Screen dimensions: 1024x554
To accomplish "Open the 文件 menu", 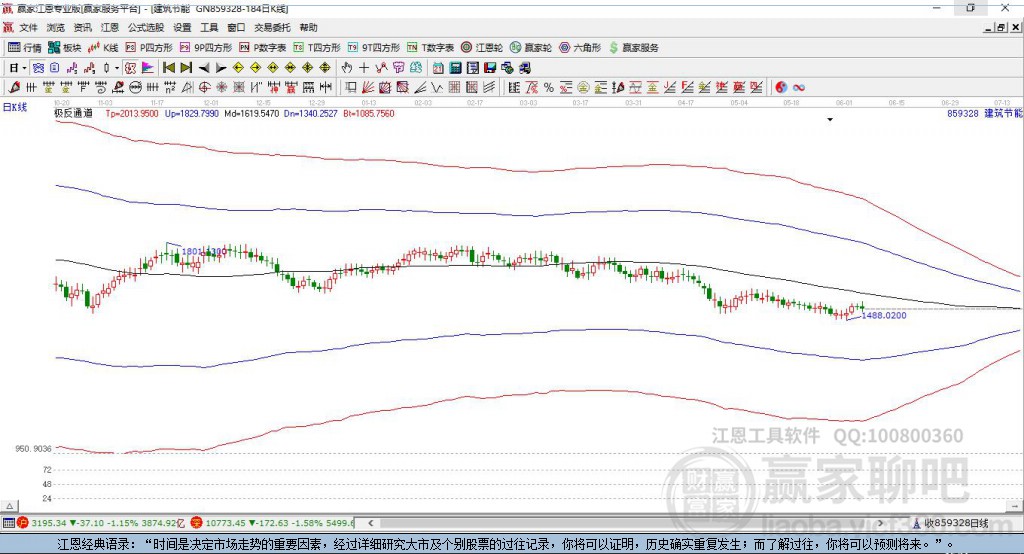I will tap(28, 27).
